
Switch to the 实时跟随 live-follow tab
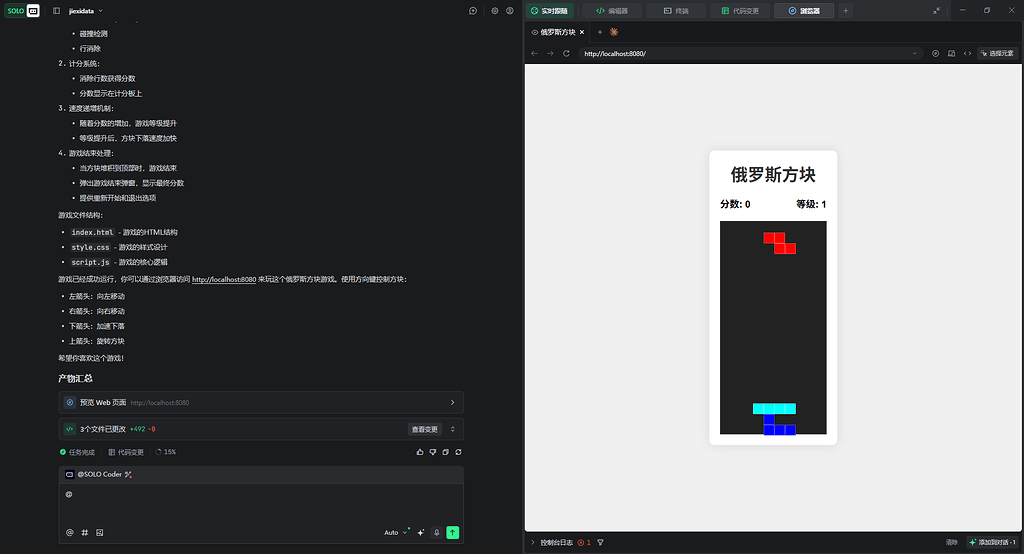[x=549, y=10]
